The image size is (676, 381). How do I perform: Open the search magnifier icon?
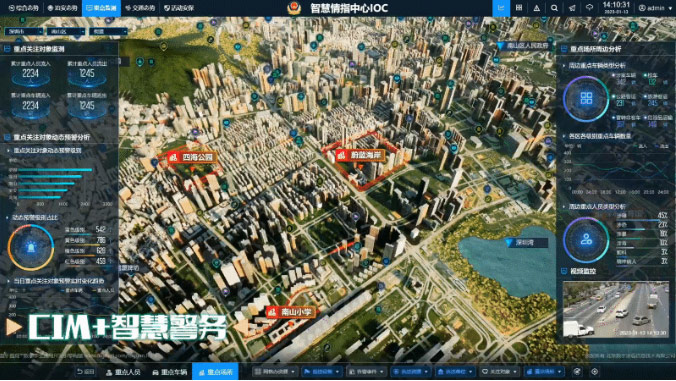coord(554,8)
